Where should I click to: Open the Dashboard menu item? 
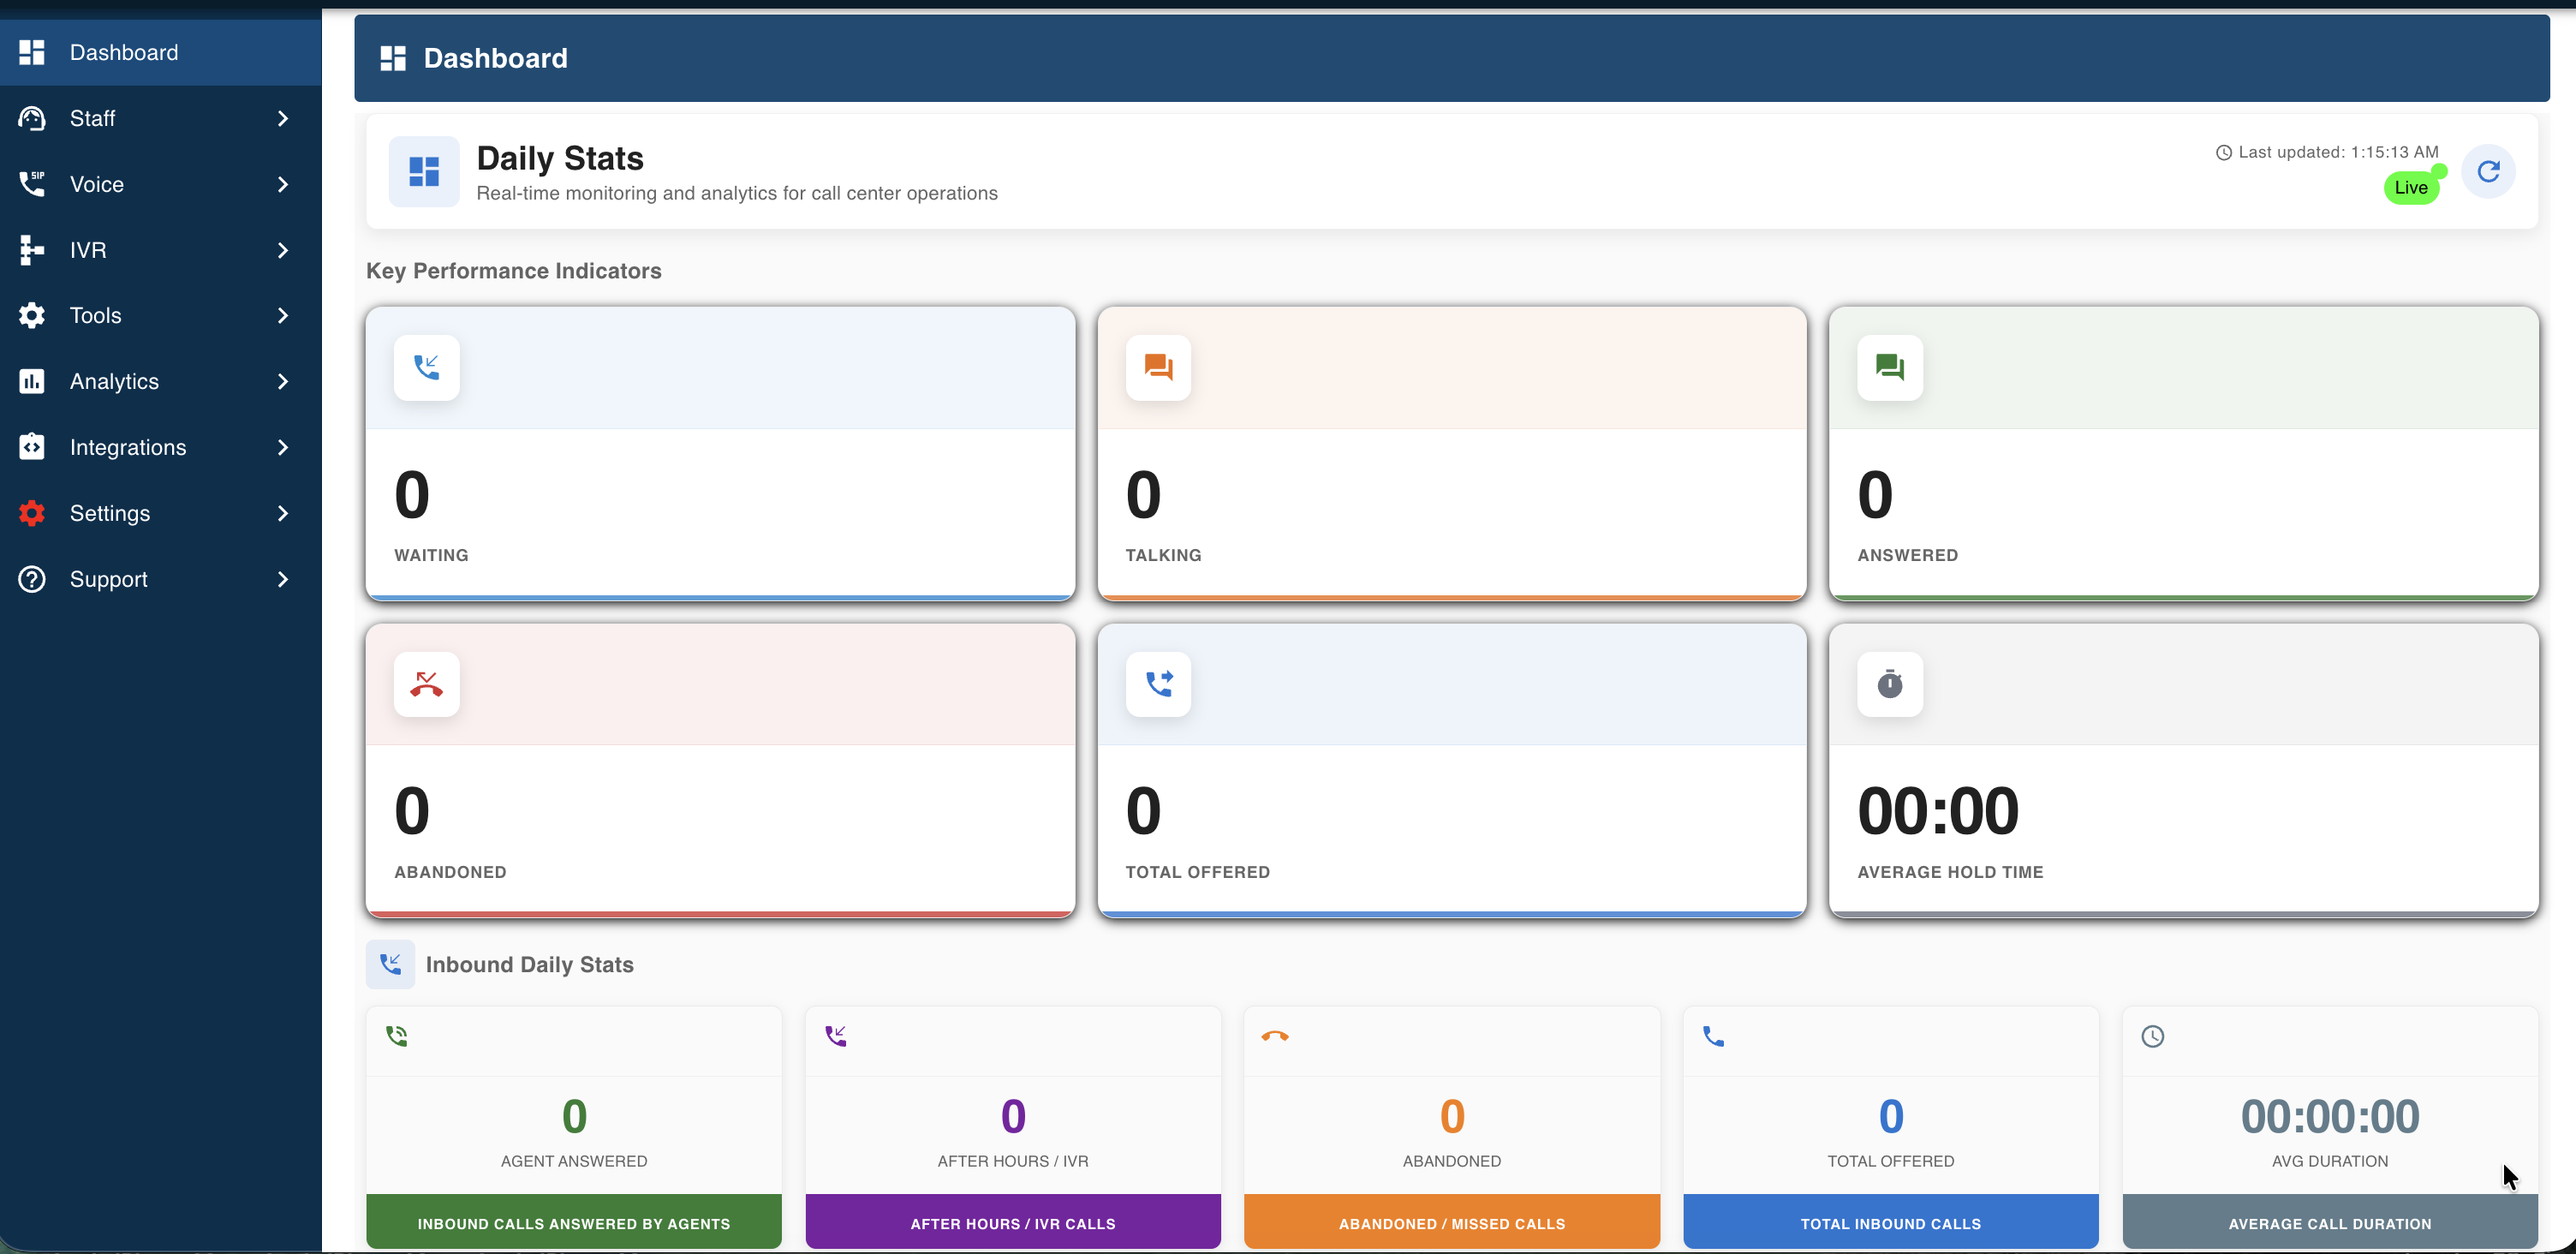[161, 52]
